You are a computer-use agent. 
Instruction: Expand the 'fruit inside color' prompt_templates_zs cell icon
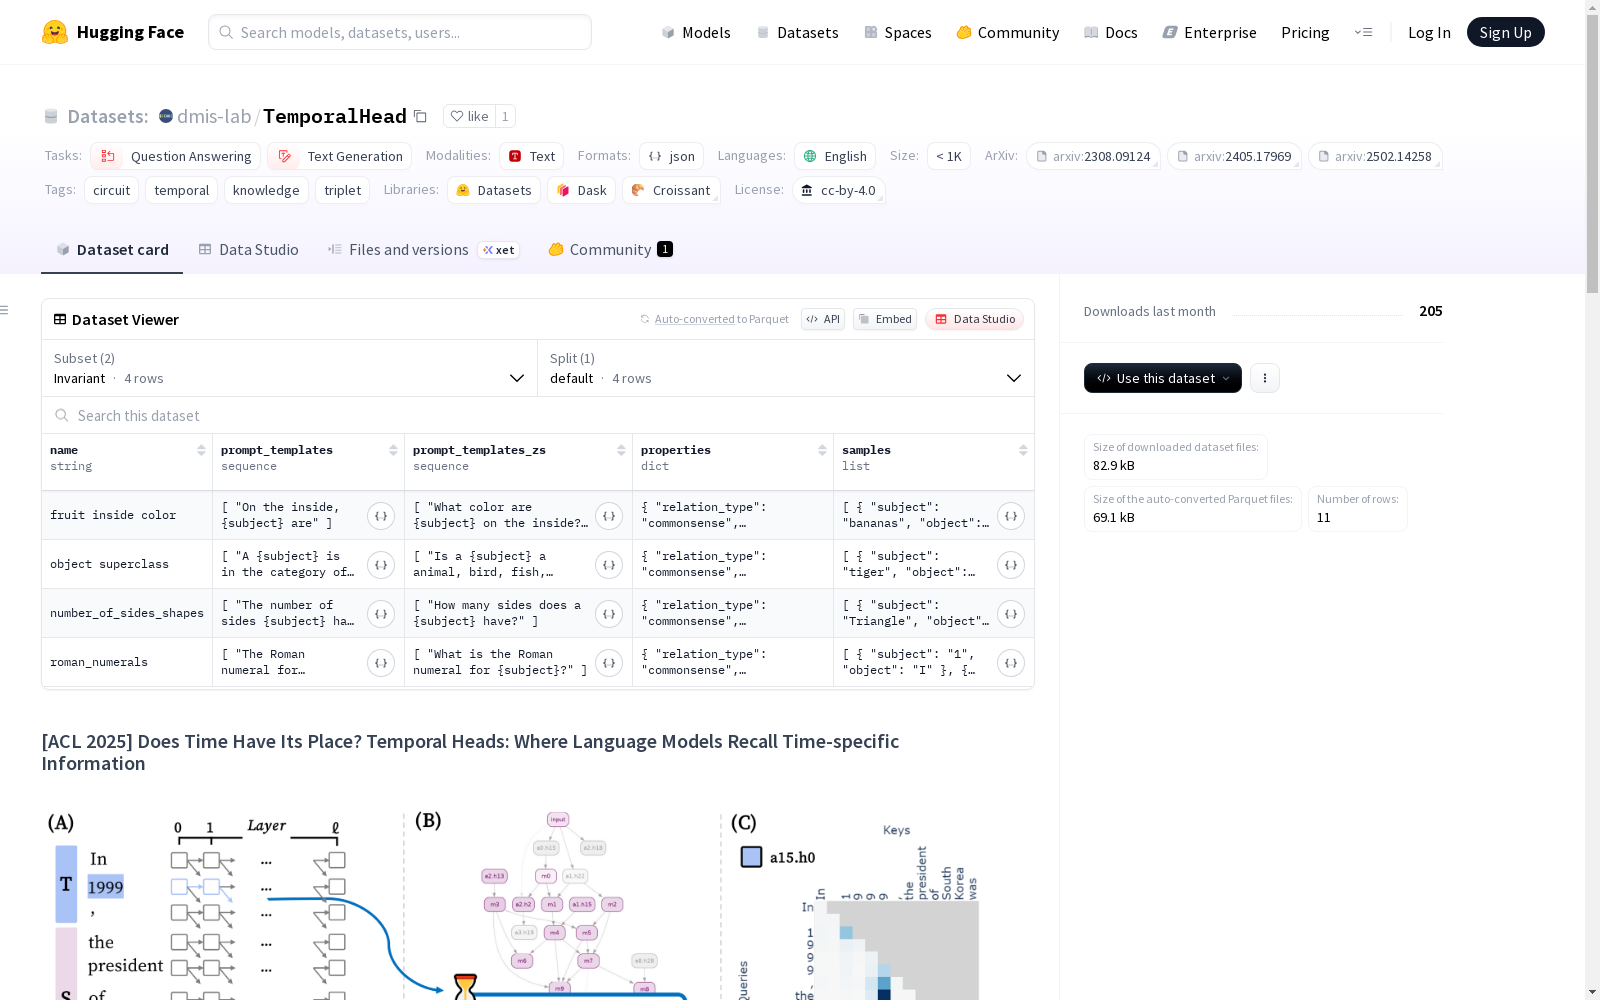coord(609,516)
